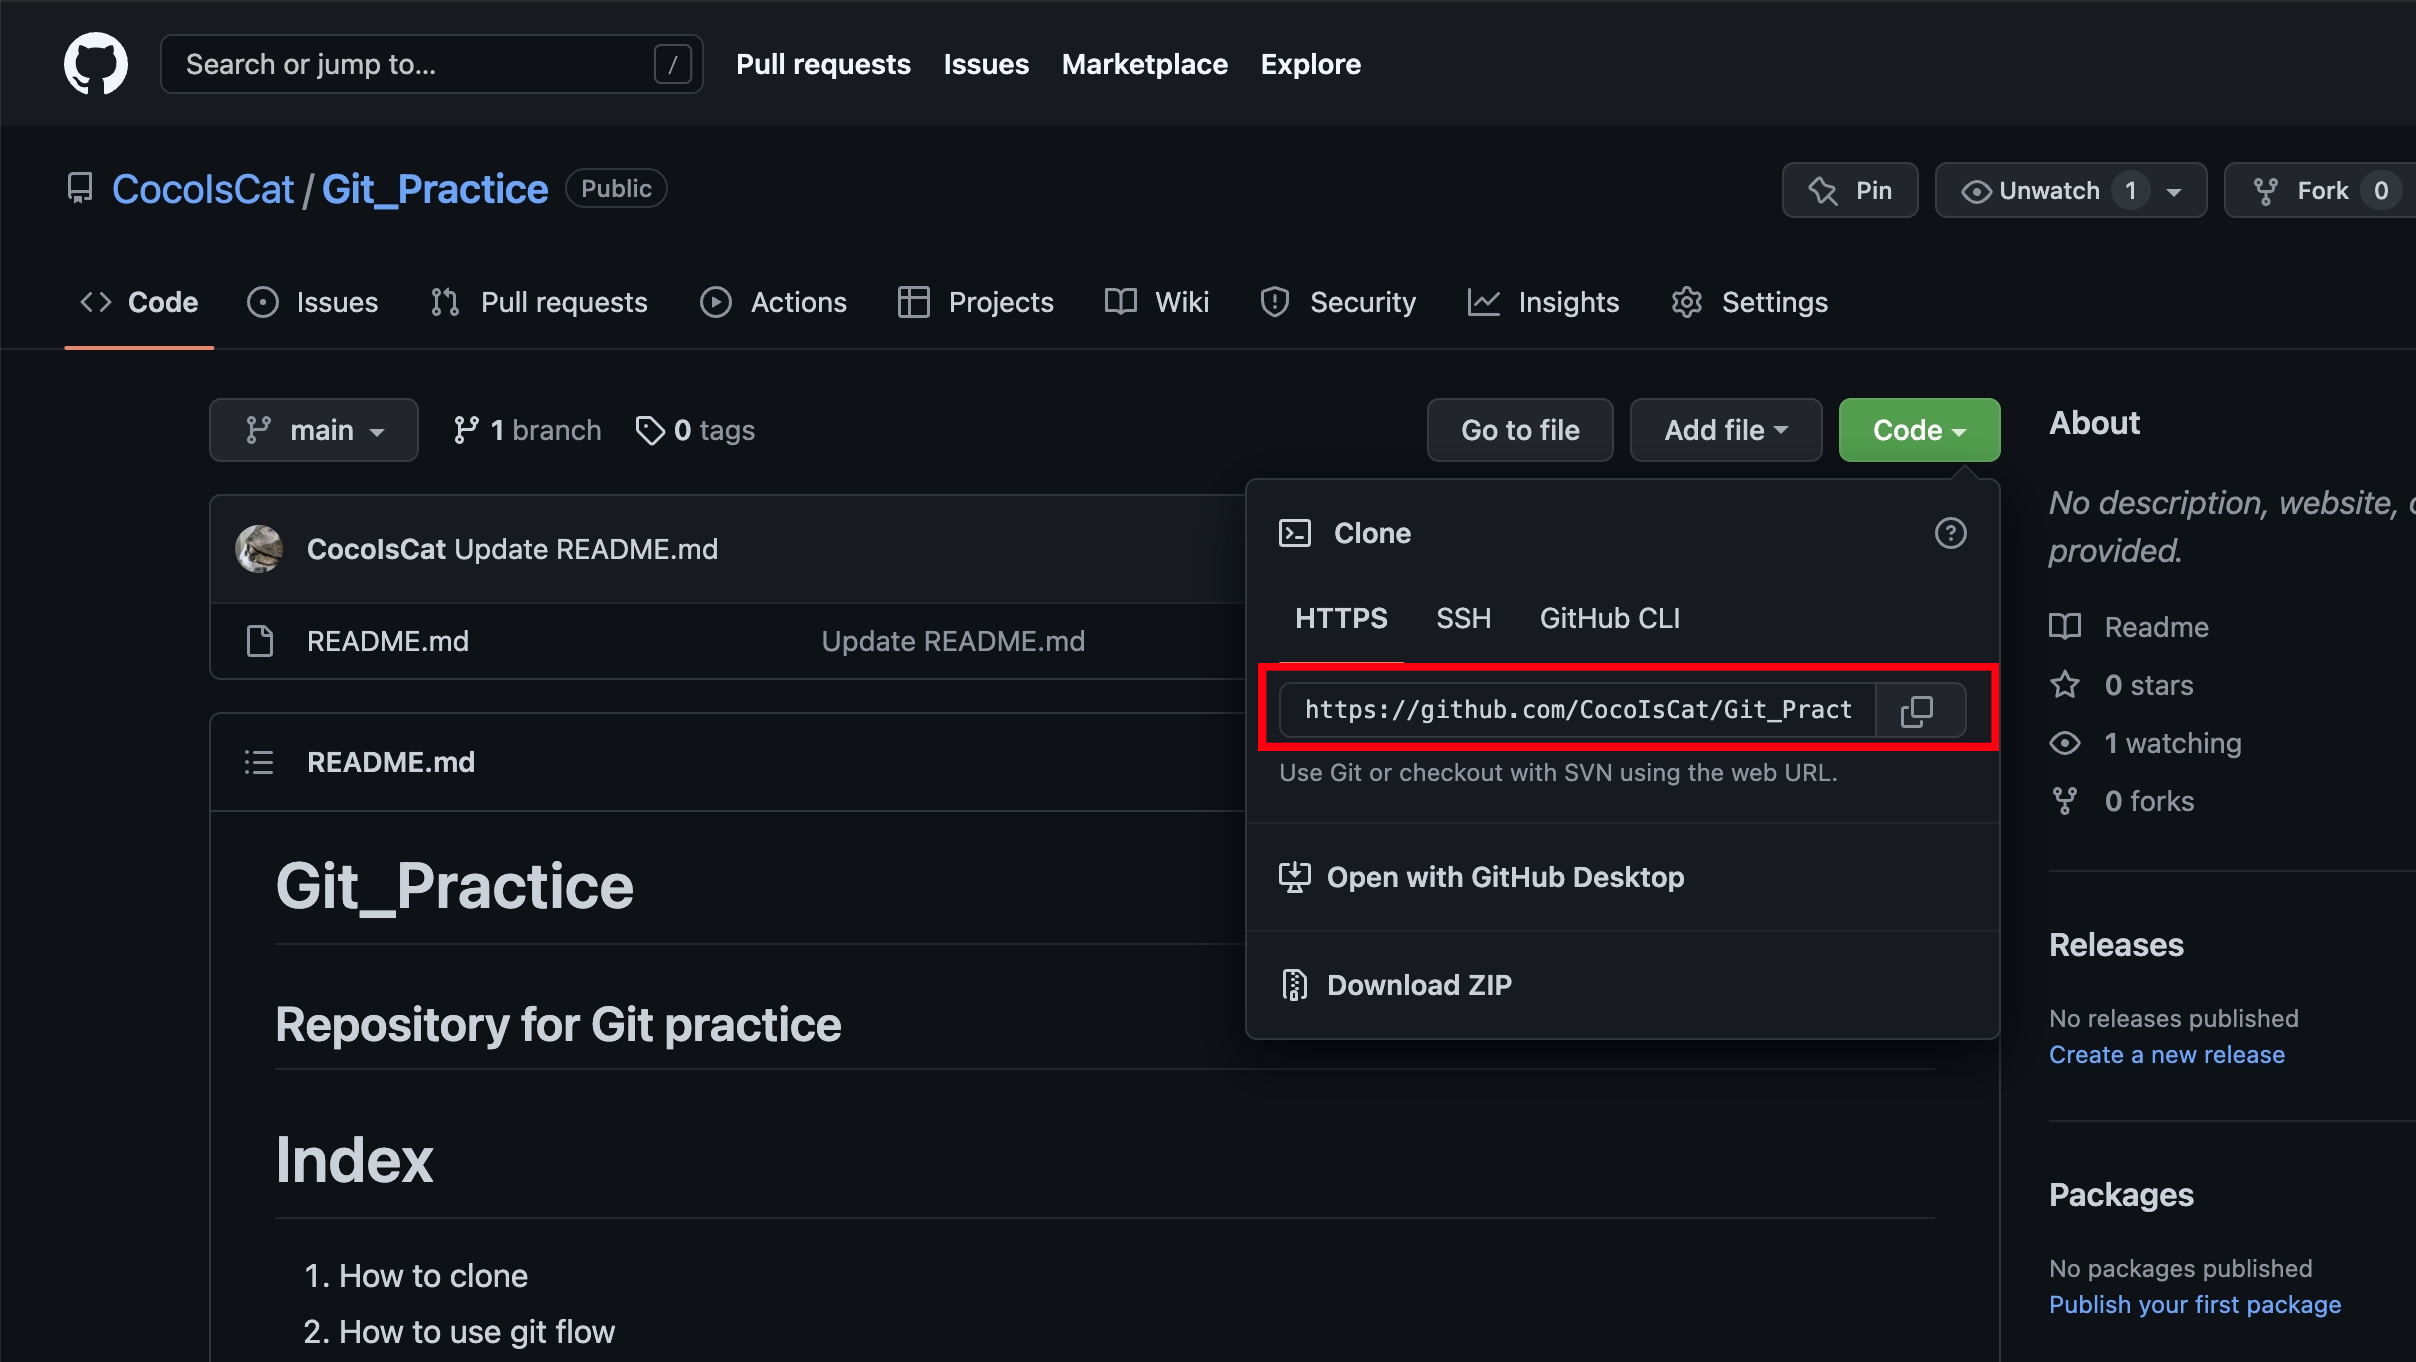The width and height of the screenshot is (2416, 1362).
Task: Click the CocoIsCat commit avatar
Action: [x=259, y=549]
